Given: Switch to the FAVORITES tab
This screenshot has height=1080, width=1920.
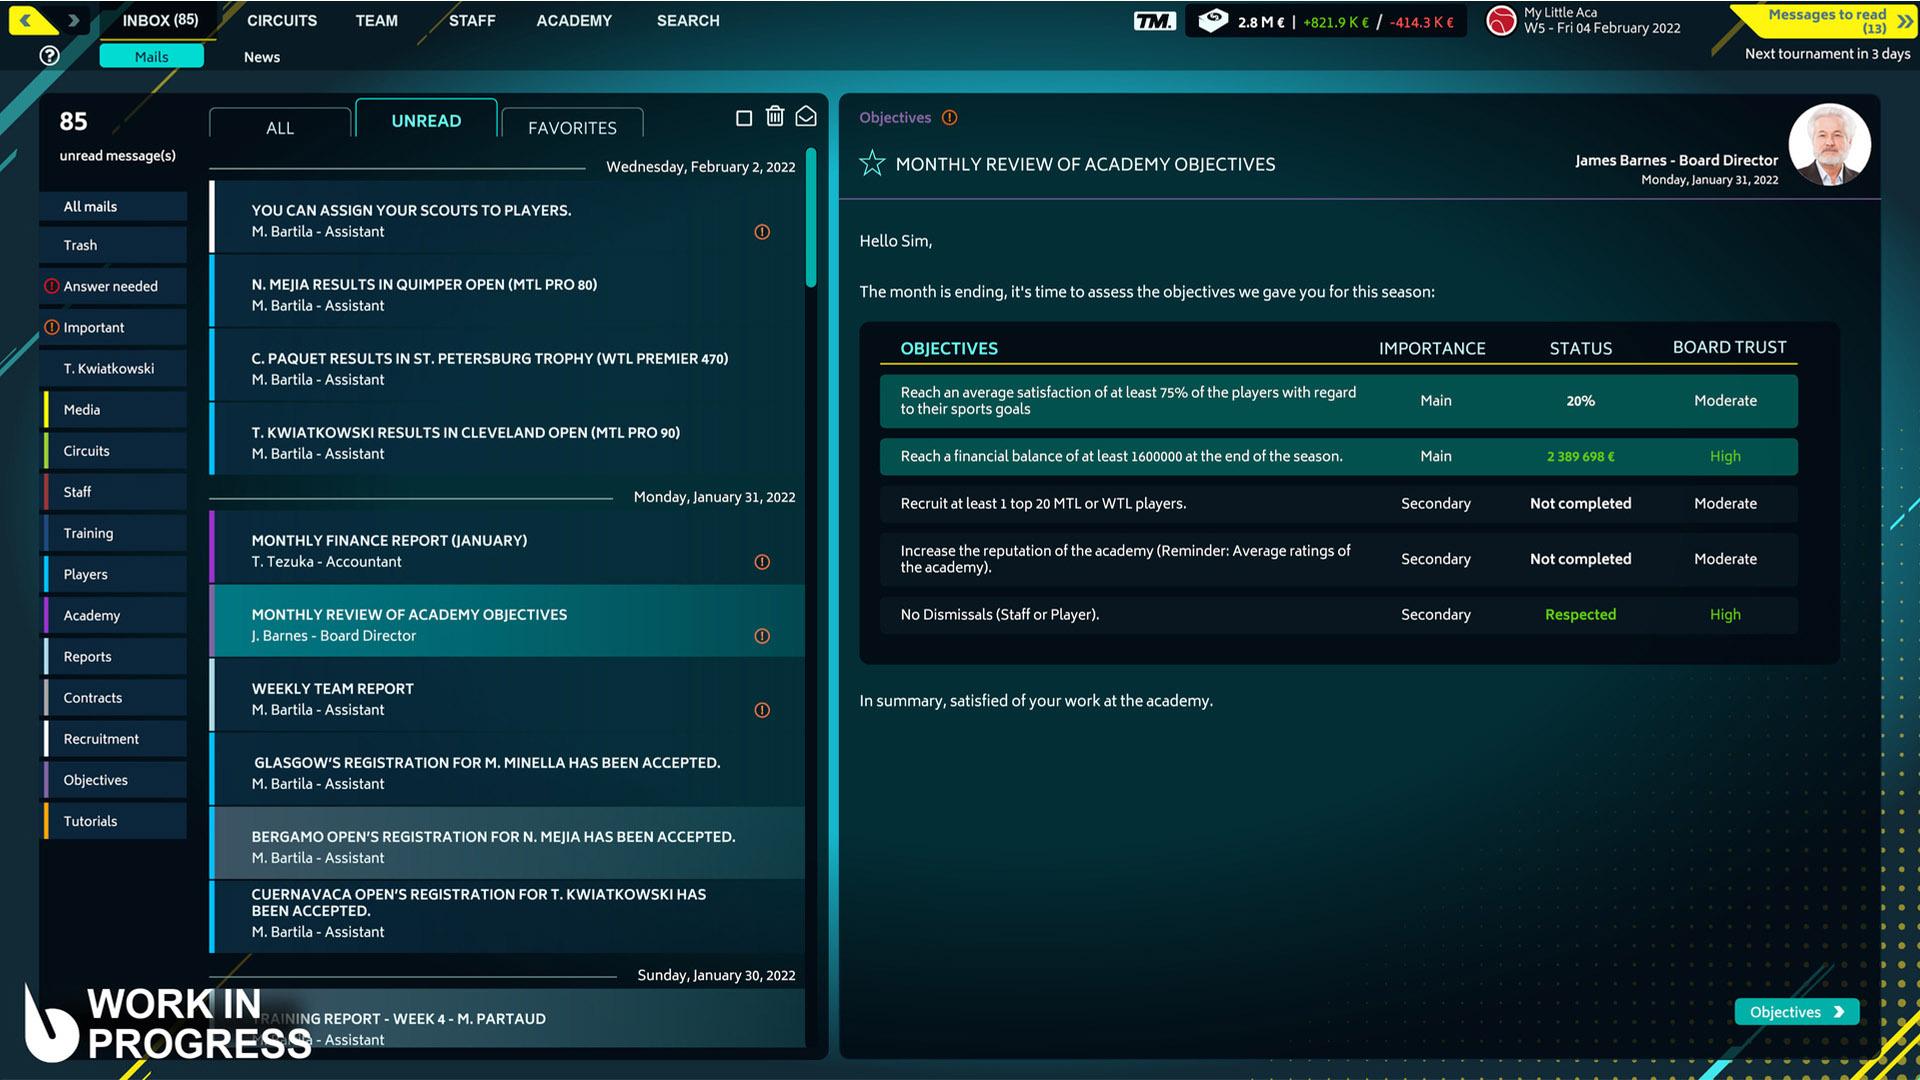Looking at the screenshot, I should click(x=572, y=127).
